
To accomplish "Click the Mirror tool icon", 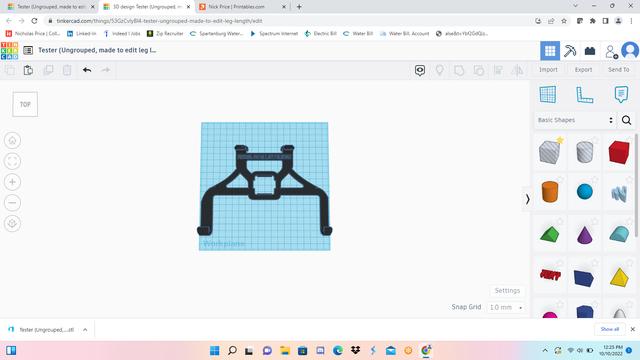I will [x=517, y=70].
